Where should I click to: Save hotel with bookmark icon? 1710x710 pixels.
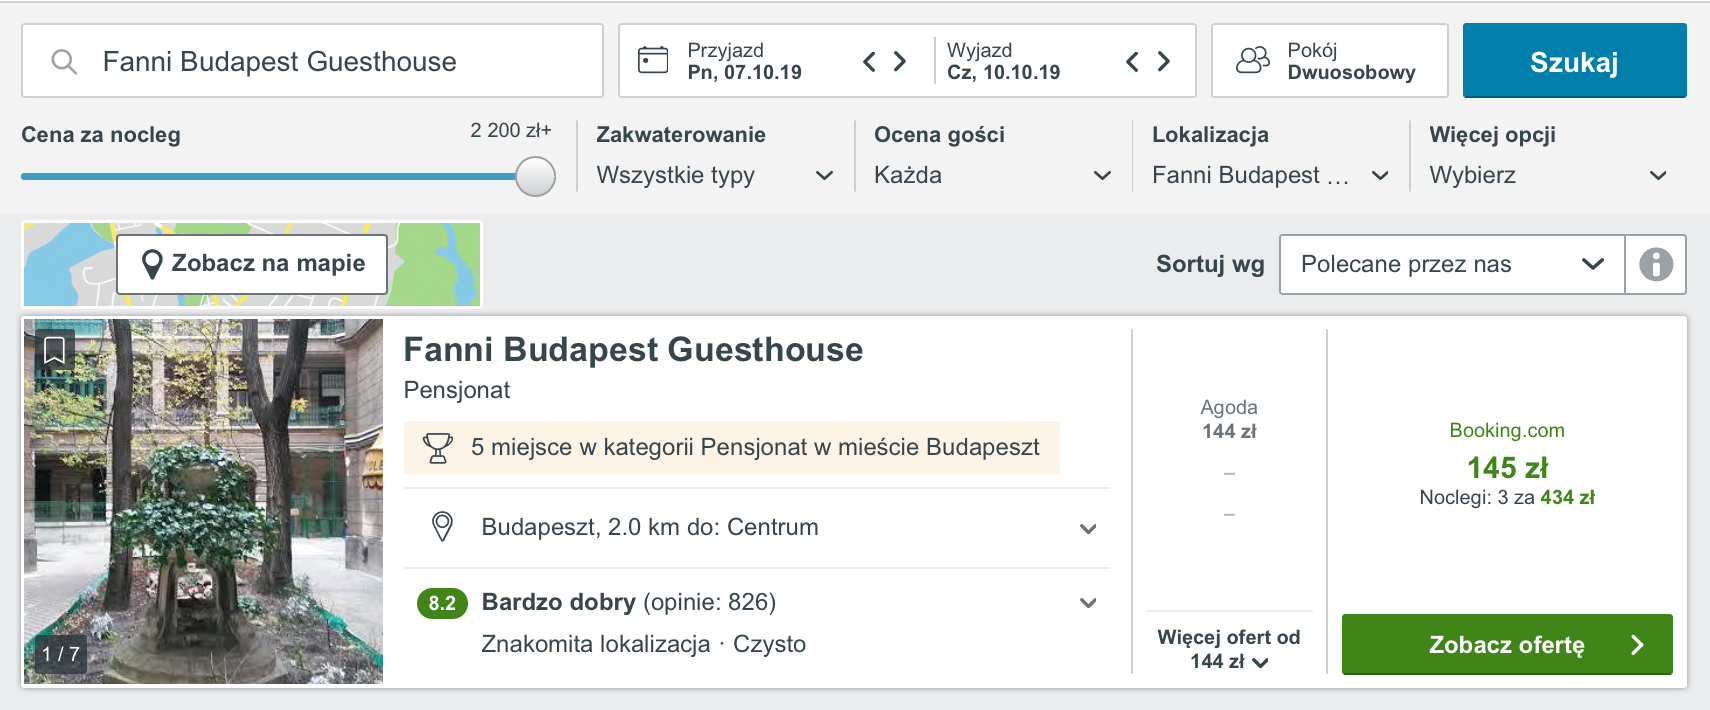55,350
